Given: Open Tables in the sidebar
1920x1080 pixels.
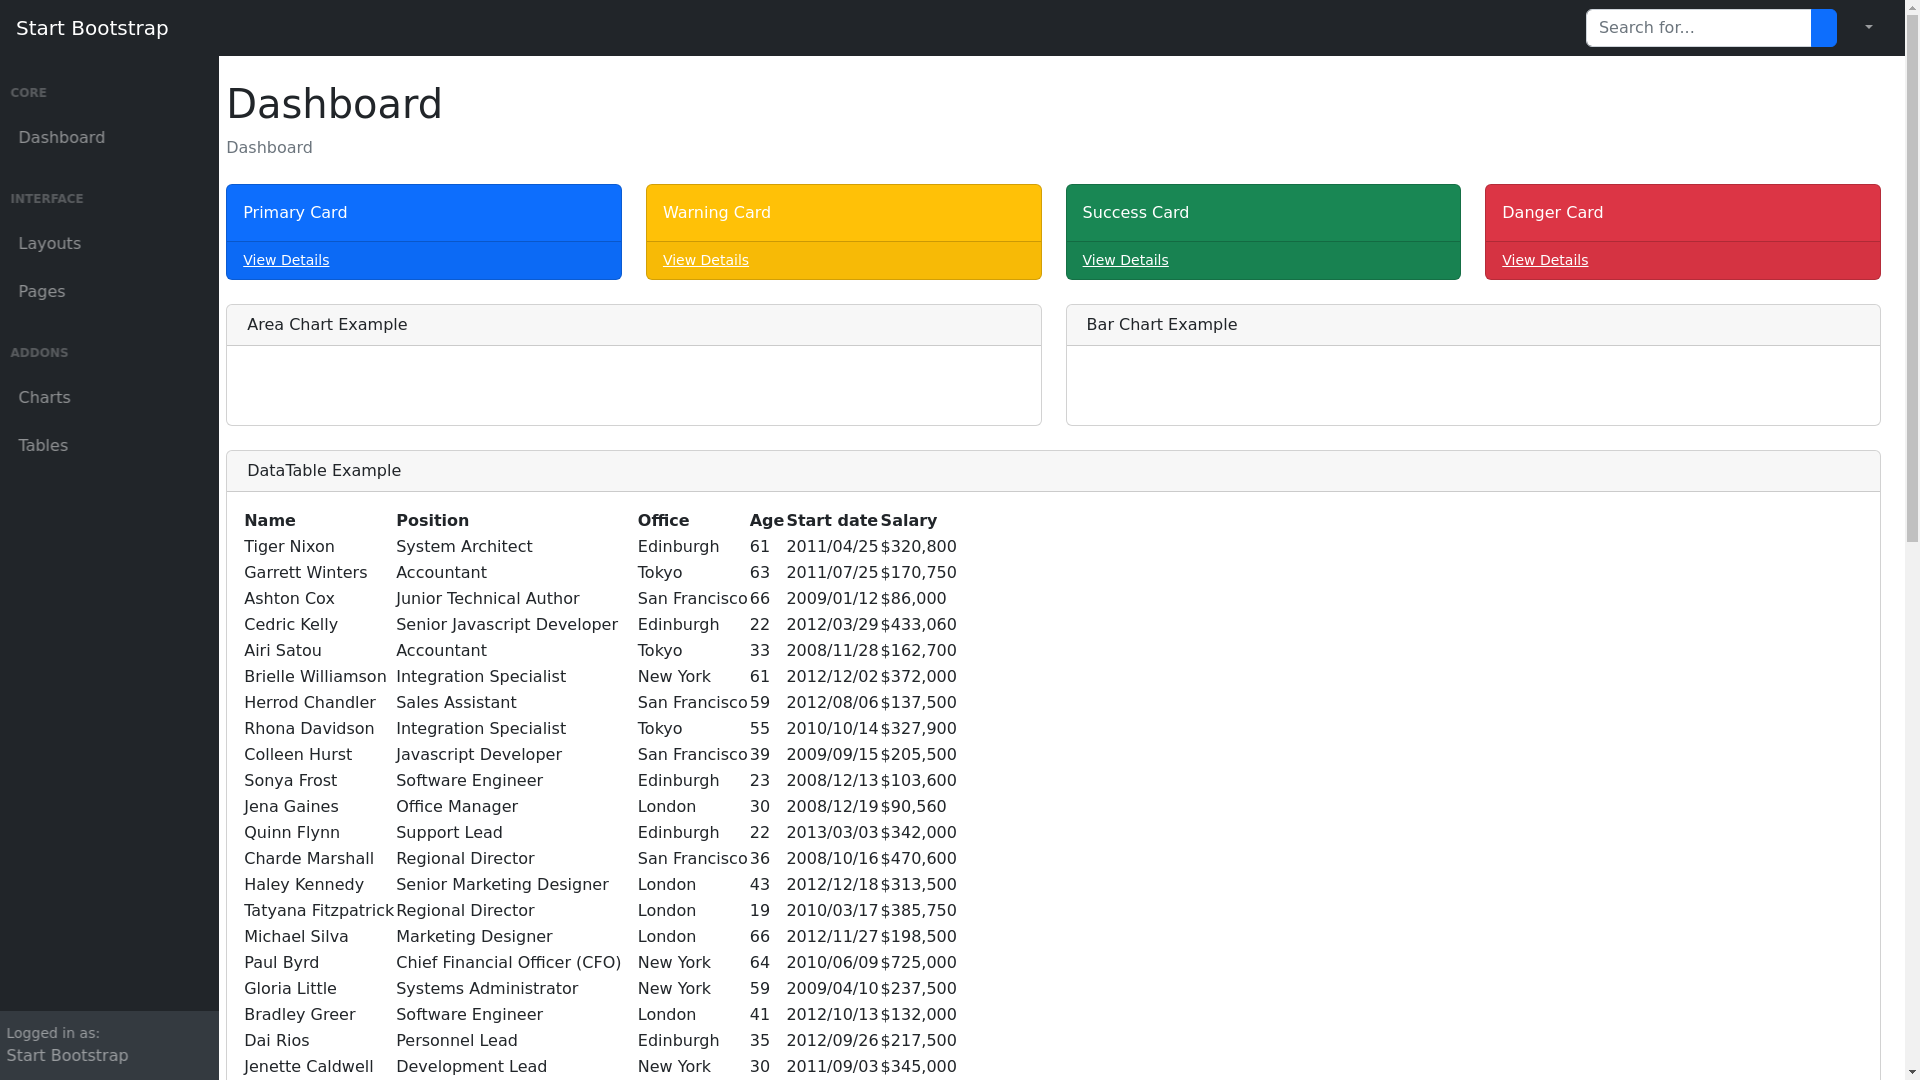Looking at the screenshot, I should click(x=109, y=446).
